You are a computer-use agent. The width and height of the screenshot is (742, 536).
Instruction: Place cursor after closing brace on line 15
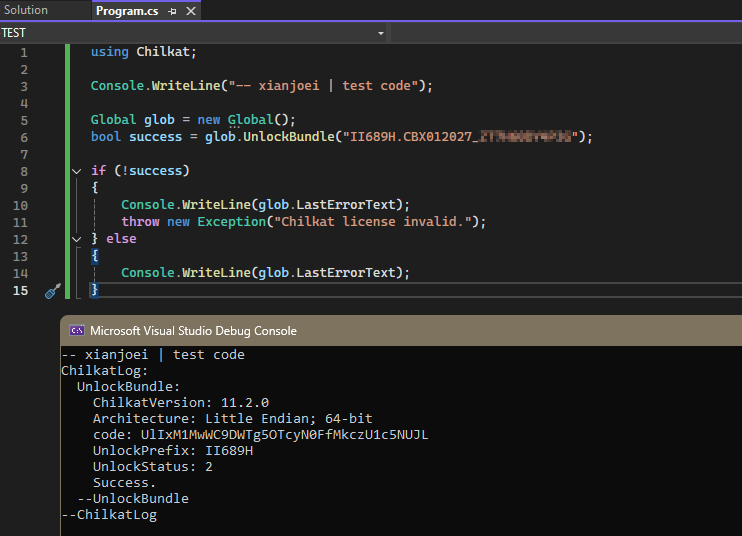click(98, 290)
